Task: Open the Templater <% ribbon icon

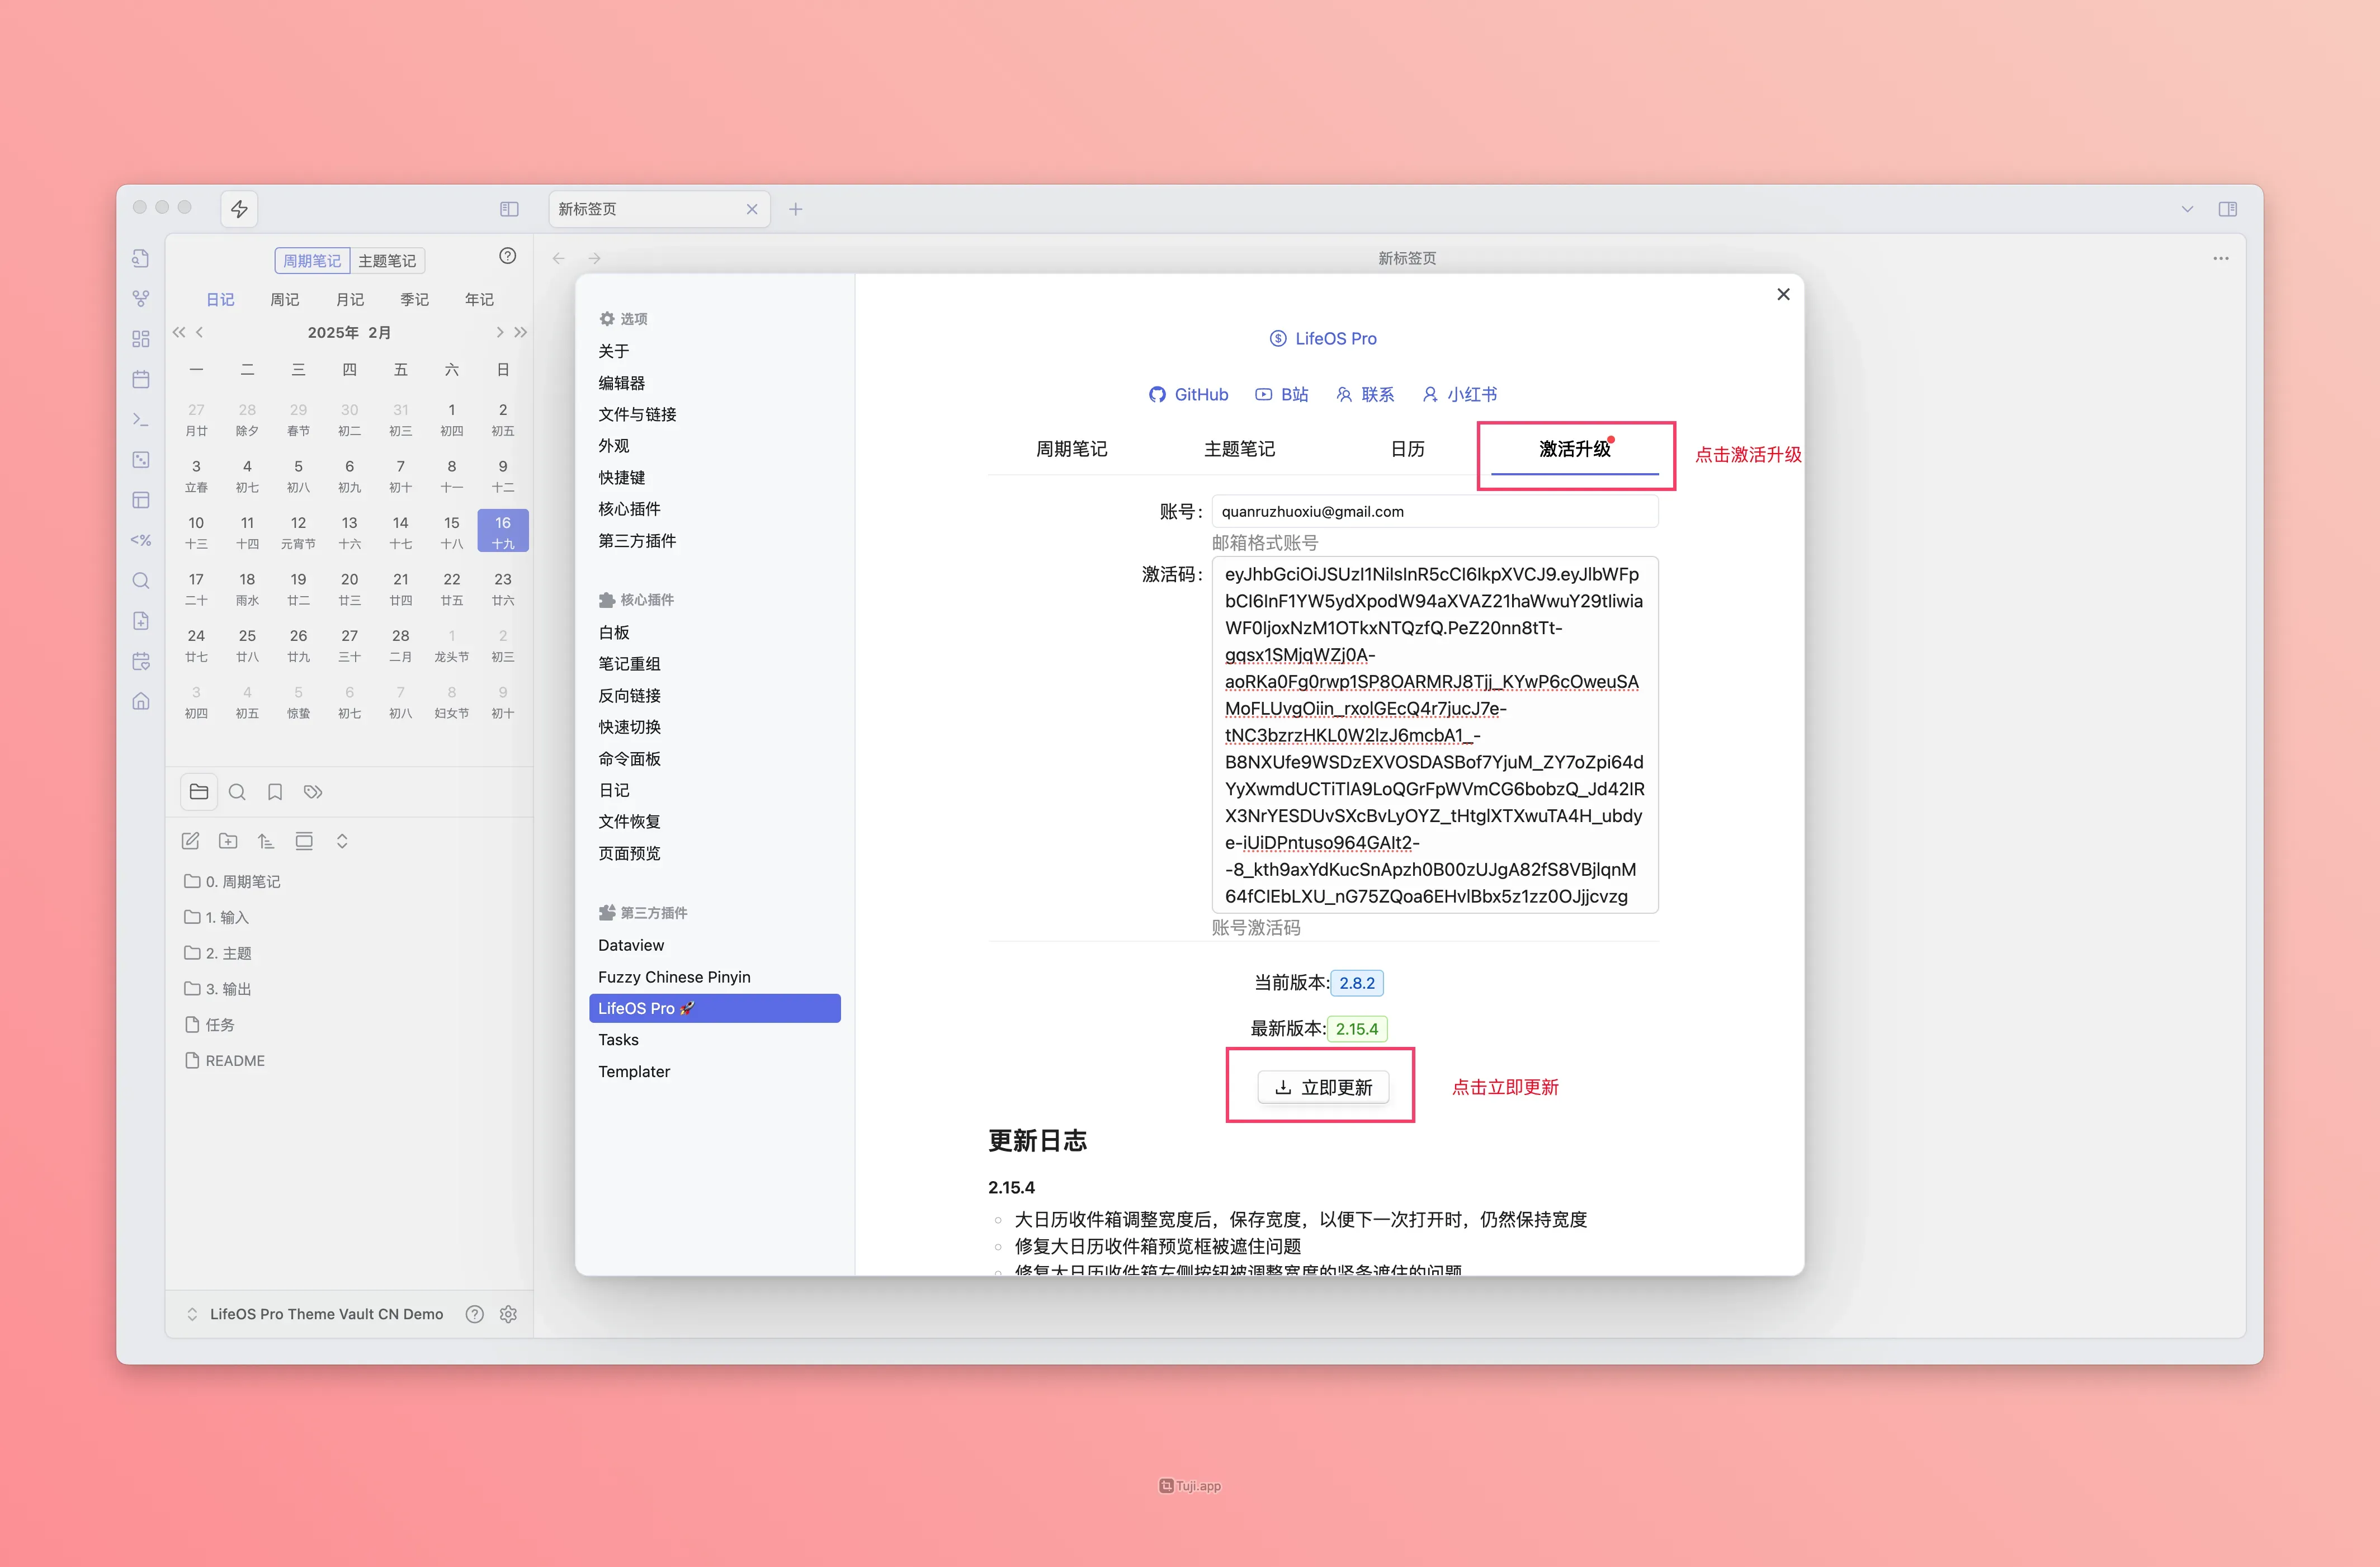Action: click(141, 540)
